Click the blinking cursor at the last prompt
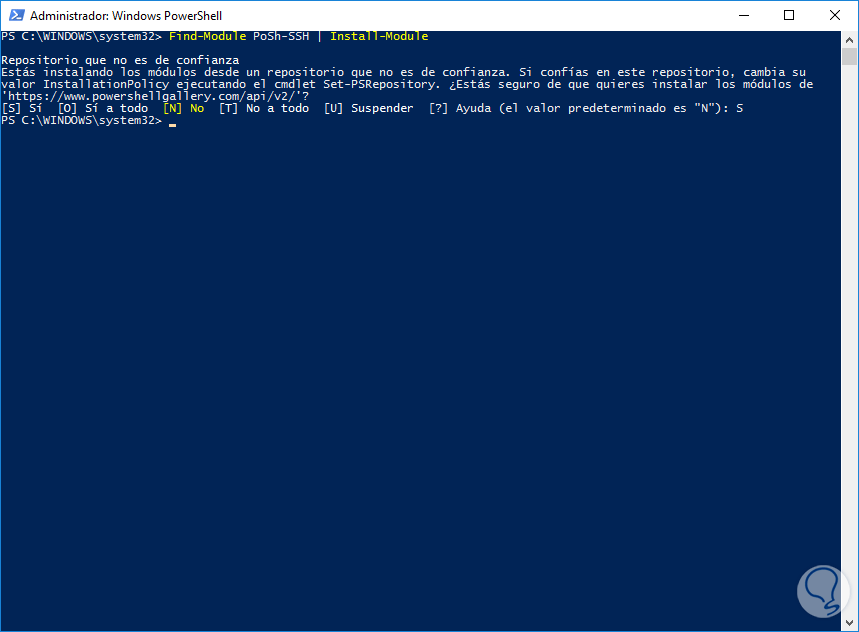The image size is (859, 632). point(172,122)
